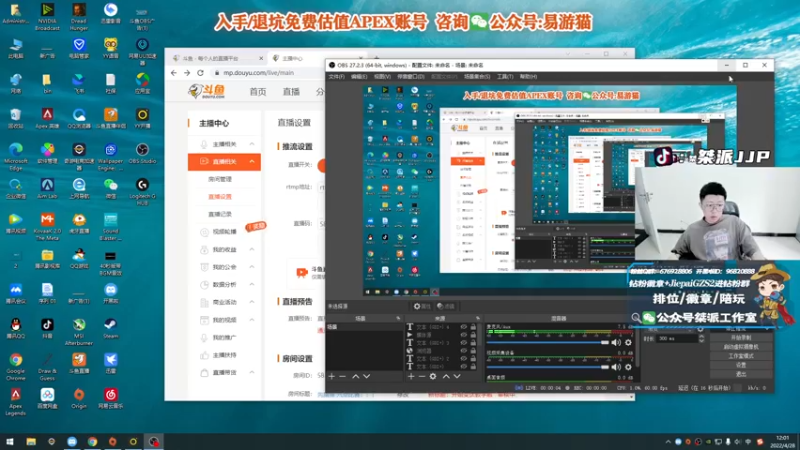Toggle visibility of the second source row
Viewport: 800px width, 450px height.
(464, 335)
